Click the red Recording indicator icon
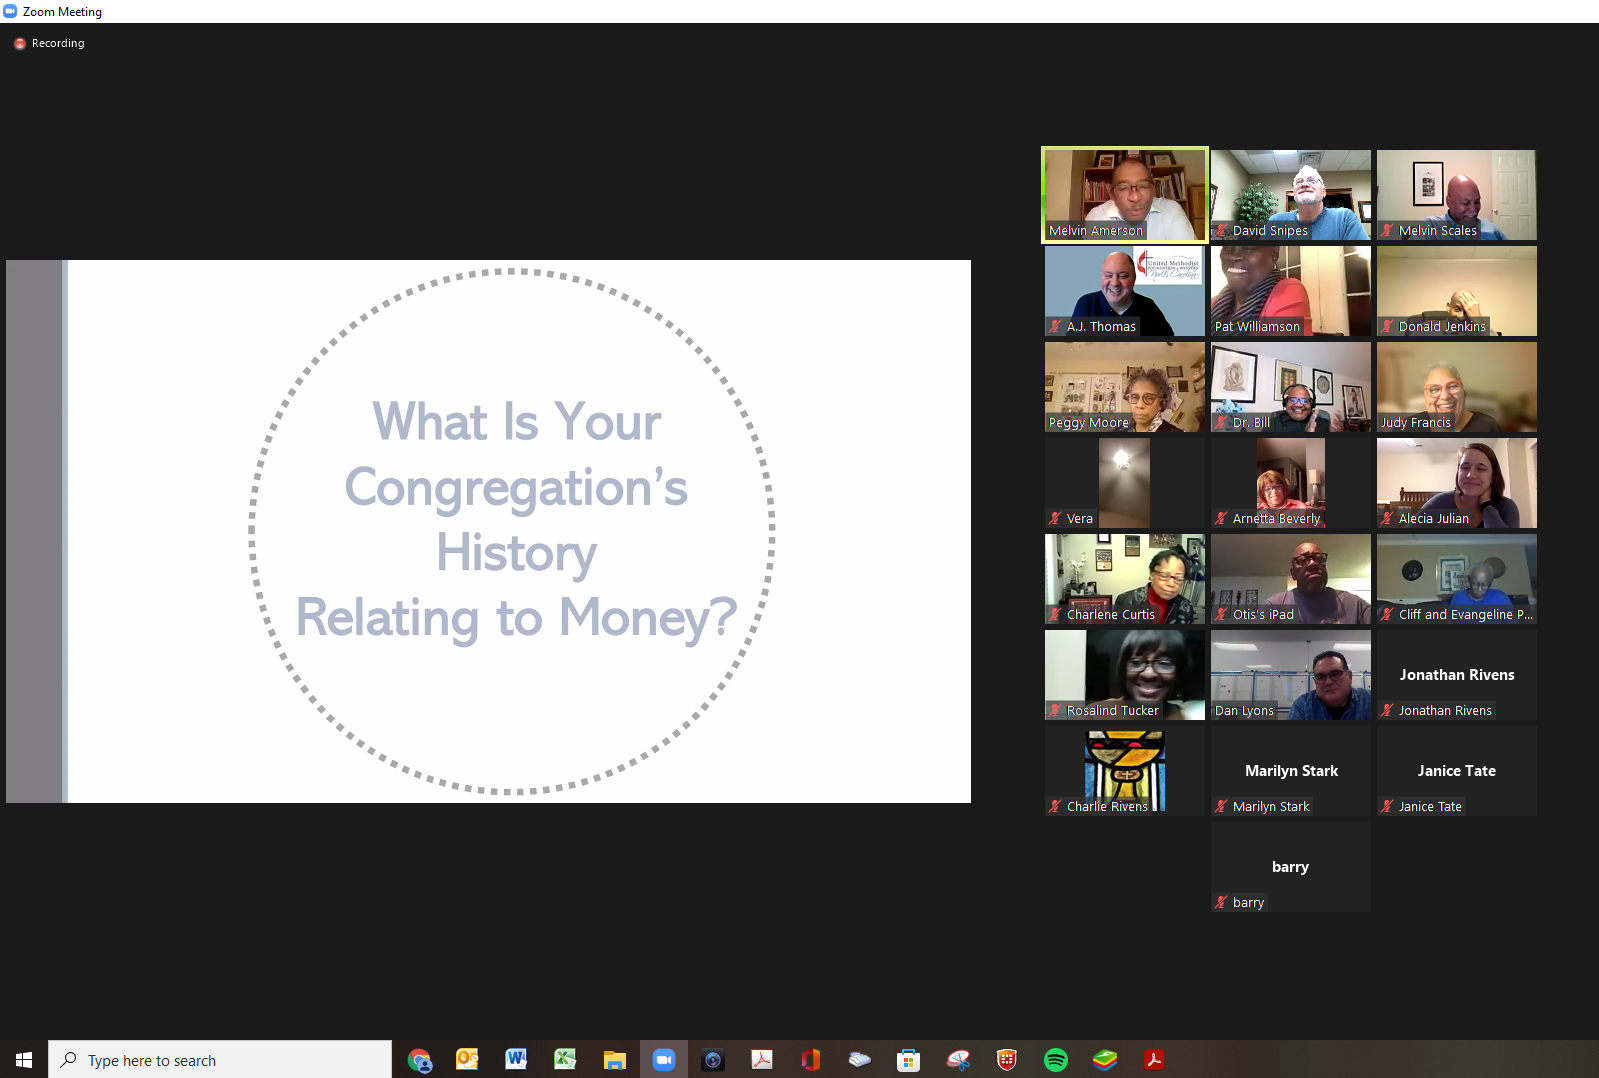 (x=19, y=44)
